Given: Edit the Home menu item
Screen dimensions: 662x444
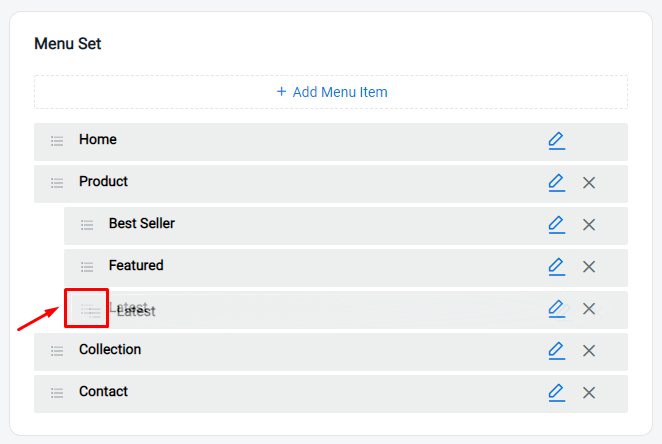Looking at the screenshot, I should click(556, 141).
